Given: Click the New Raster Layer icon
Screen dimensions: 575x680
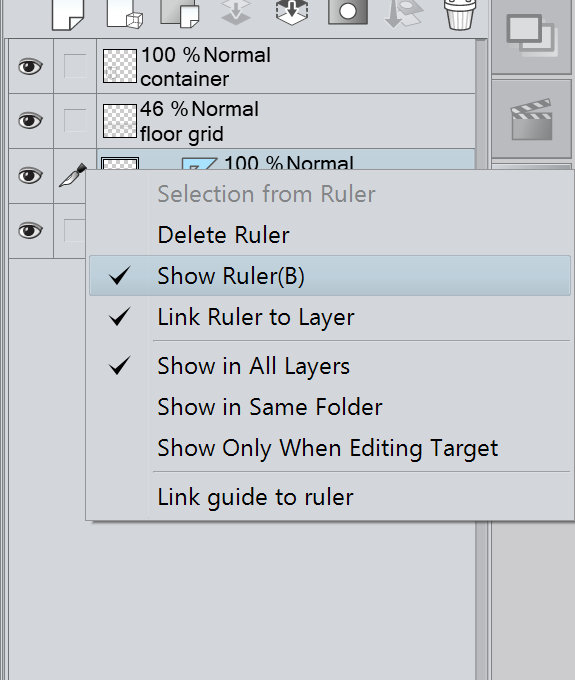Looking at the screenshot, I should (68, 14).
